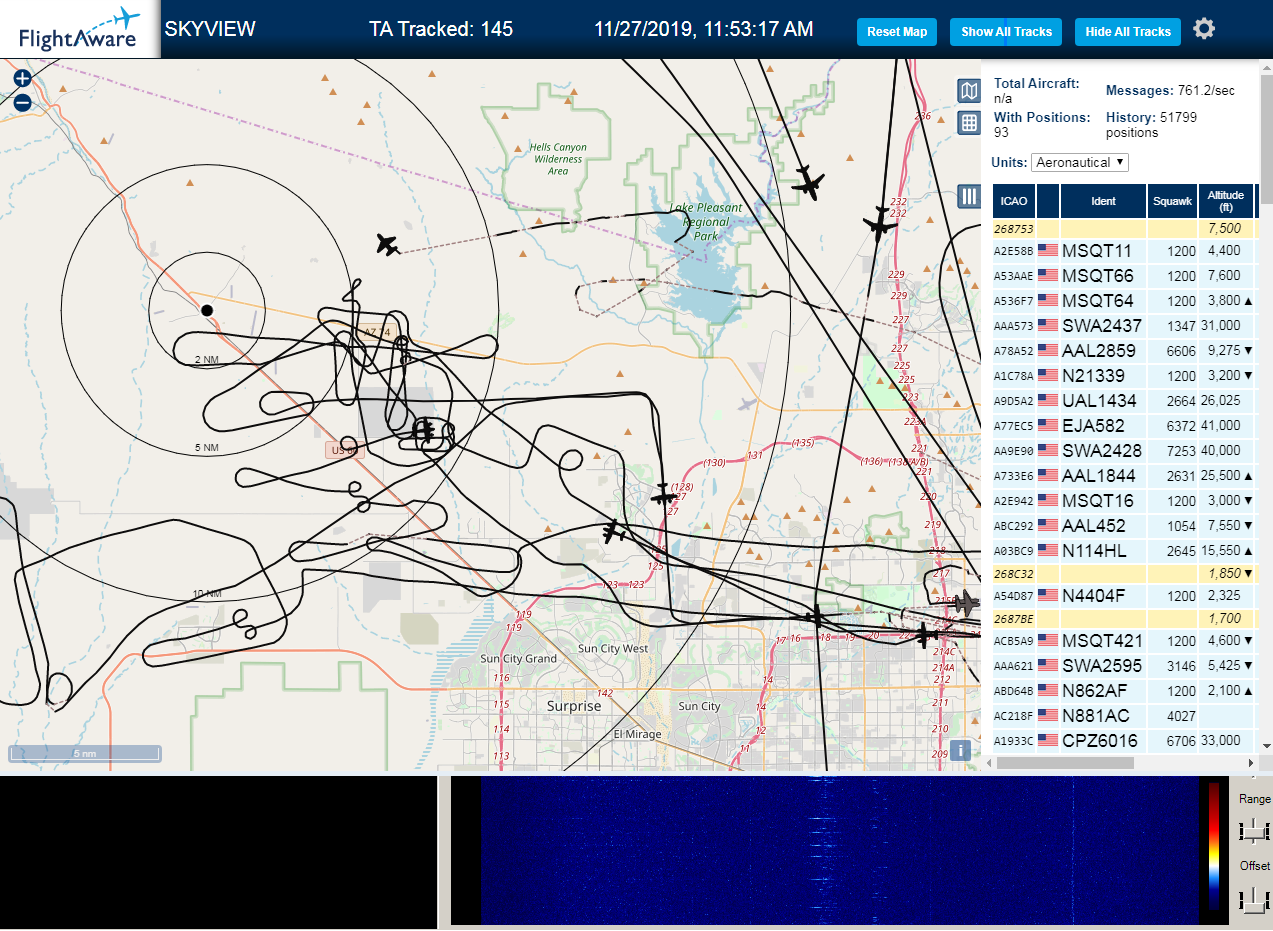Click the US flag icon for SWA2437
The height and width of the screenshot is (931, 1273).
click(x=1048, y=325)
